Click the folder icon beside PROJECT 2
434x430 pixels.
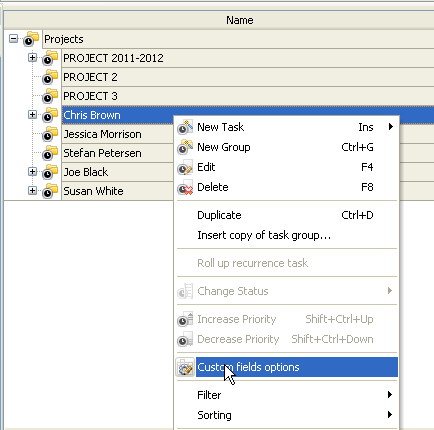click(x=50, y=77)
